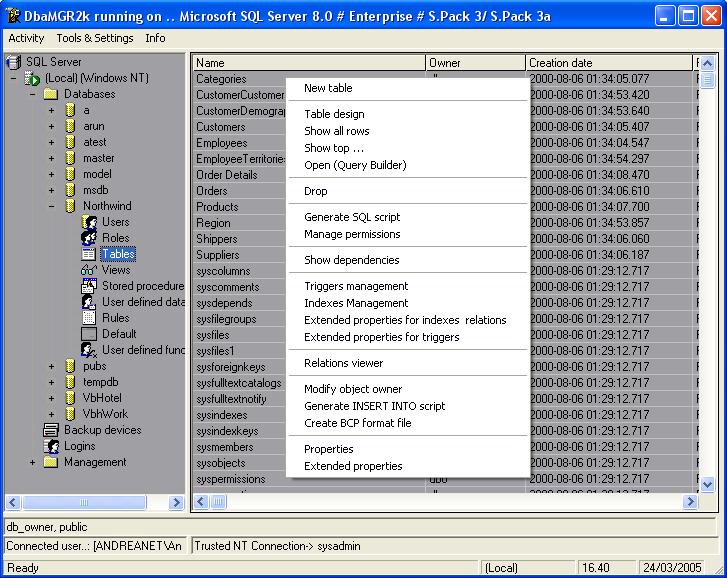Click the table list vertical scrollbar down arrow
Screen dimensions: 727x578
click(x=708, y=484)
